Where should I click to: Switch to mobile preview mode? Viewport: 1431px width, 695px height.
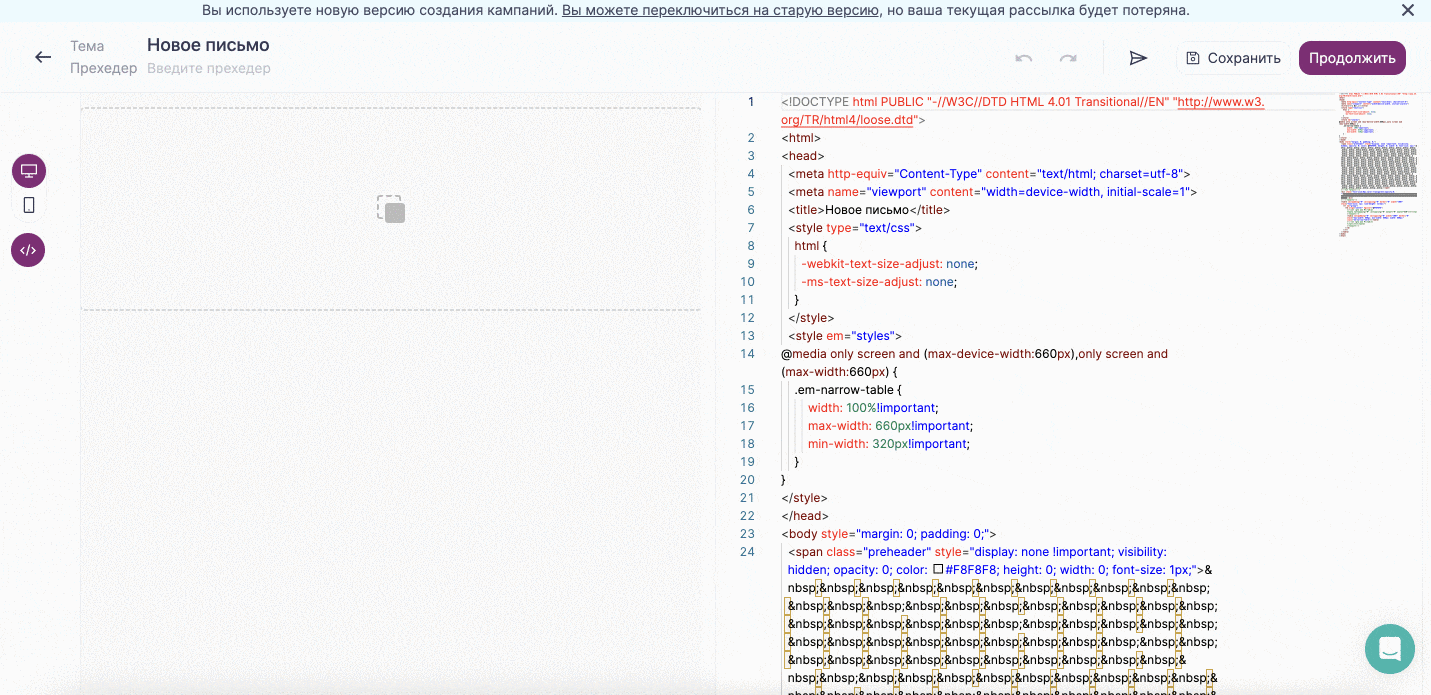pos(29,205)
